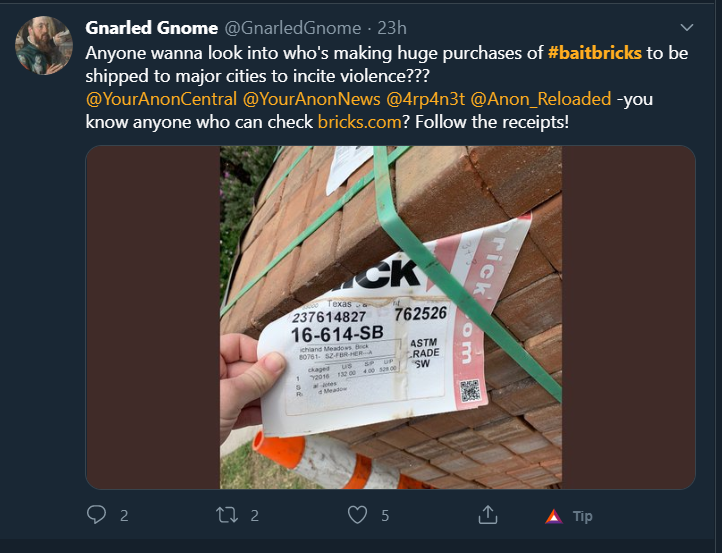Open Gnarled Gnome's profile avatar
Image resolution: width=722 pixels, height=553 pixels.
coord(44,45)
